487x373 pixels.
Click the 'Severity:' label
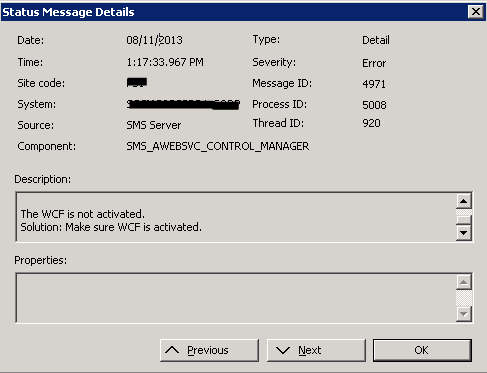point(274,62)
